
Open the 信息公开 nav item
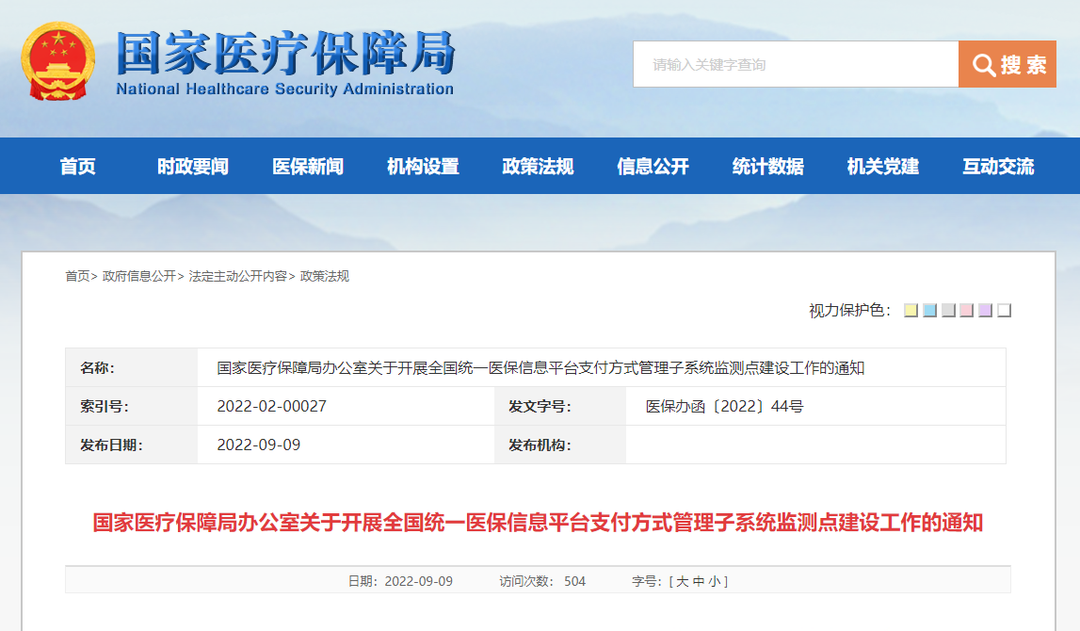tap(653, 166)
